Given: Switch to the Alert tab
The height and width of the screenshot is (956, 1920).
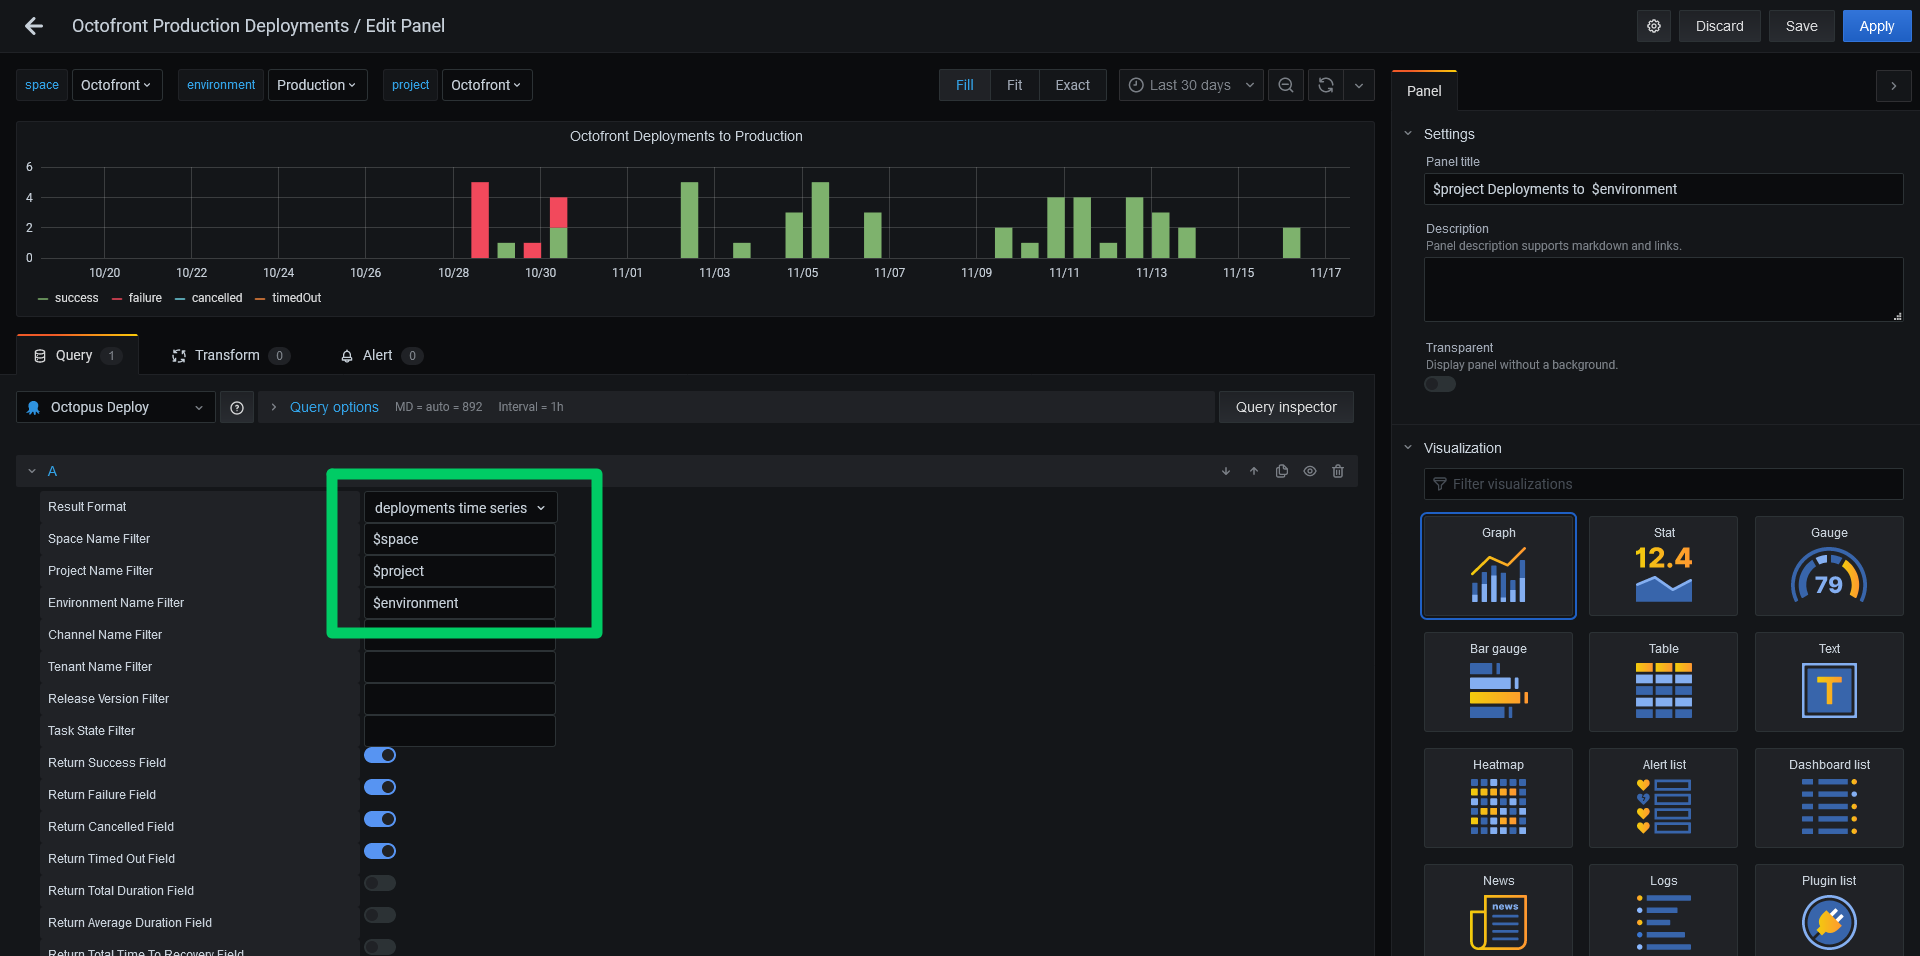Looking at the screenshot, I should tap(378, 355).
